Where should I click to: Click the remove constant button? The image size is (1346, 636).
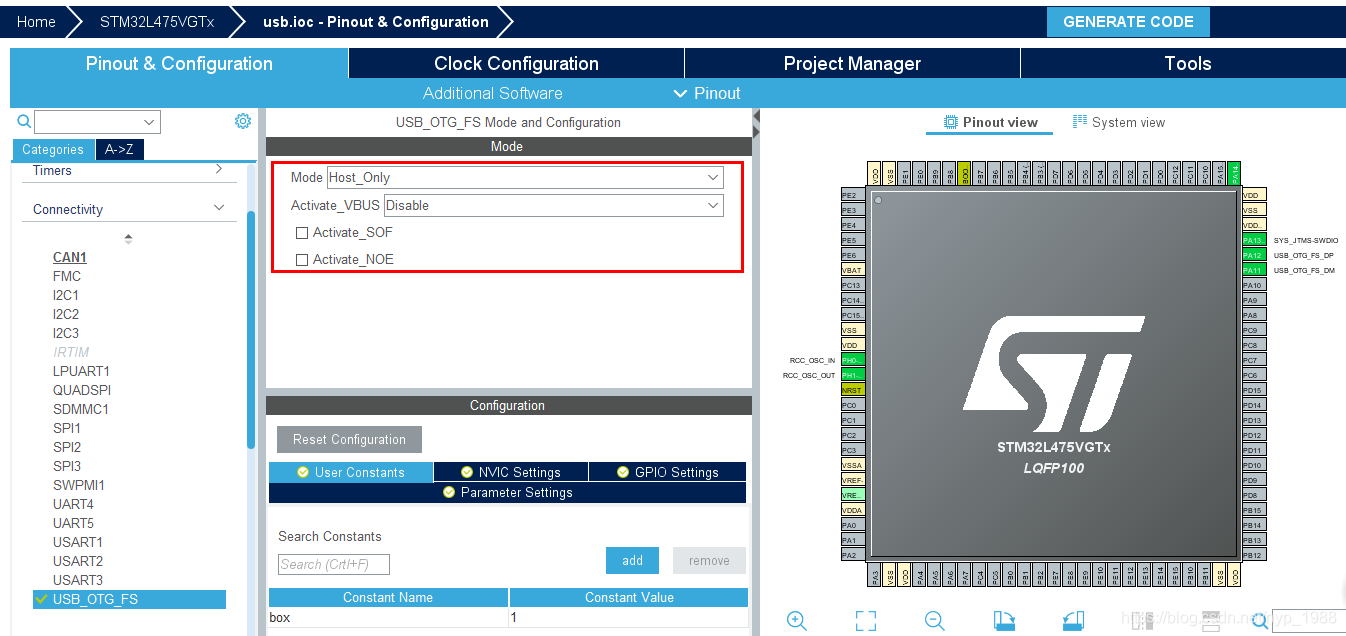coord(709,561)
